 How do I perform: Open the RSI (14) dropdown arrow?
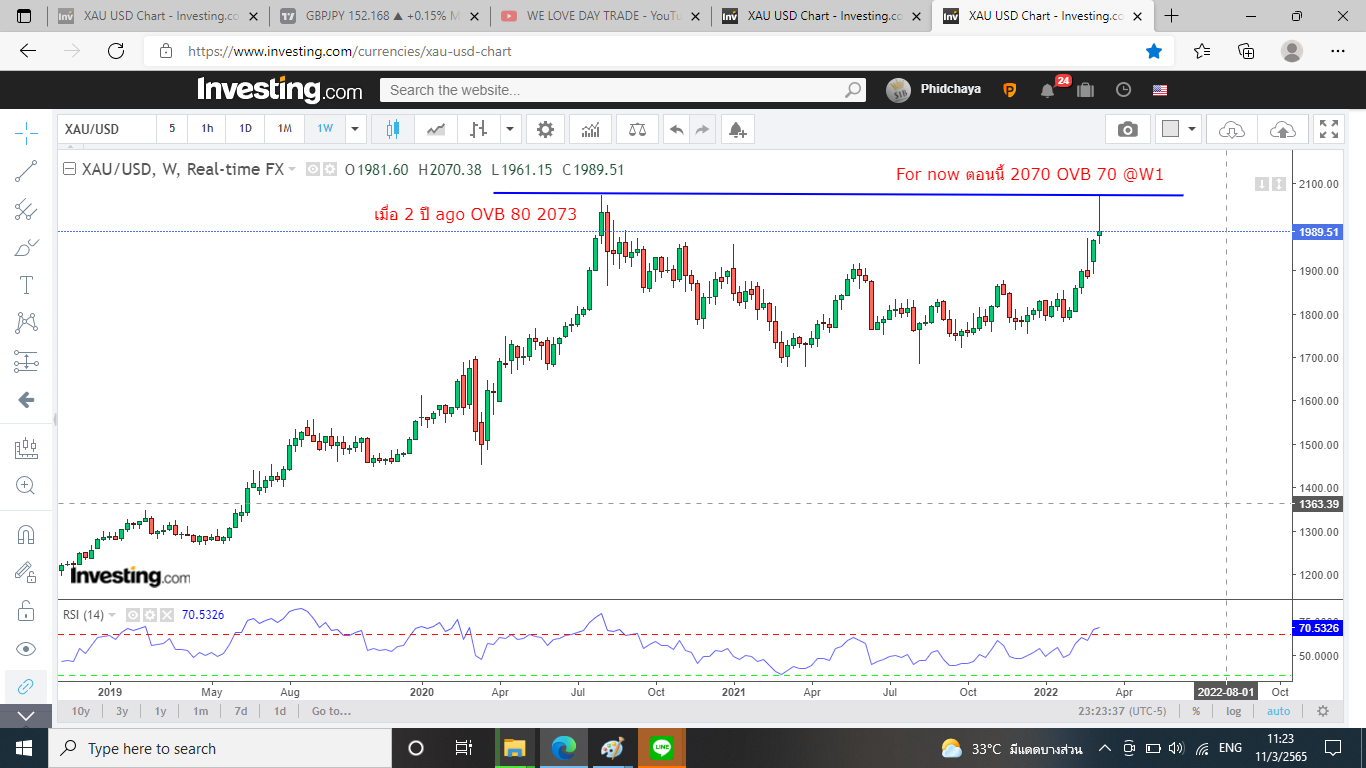click(112, 615)
